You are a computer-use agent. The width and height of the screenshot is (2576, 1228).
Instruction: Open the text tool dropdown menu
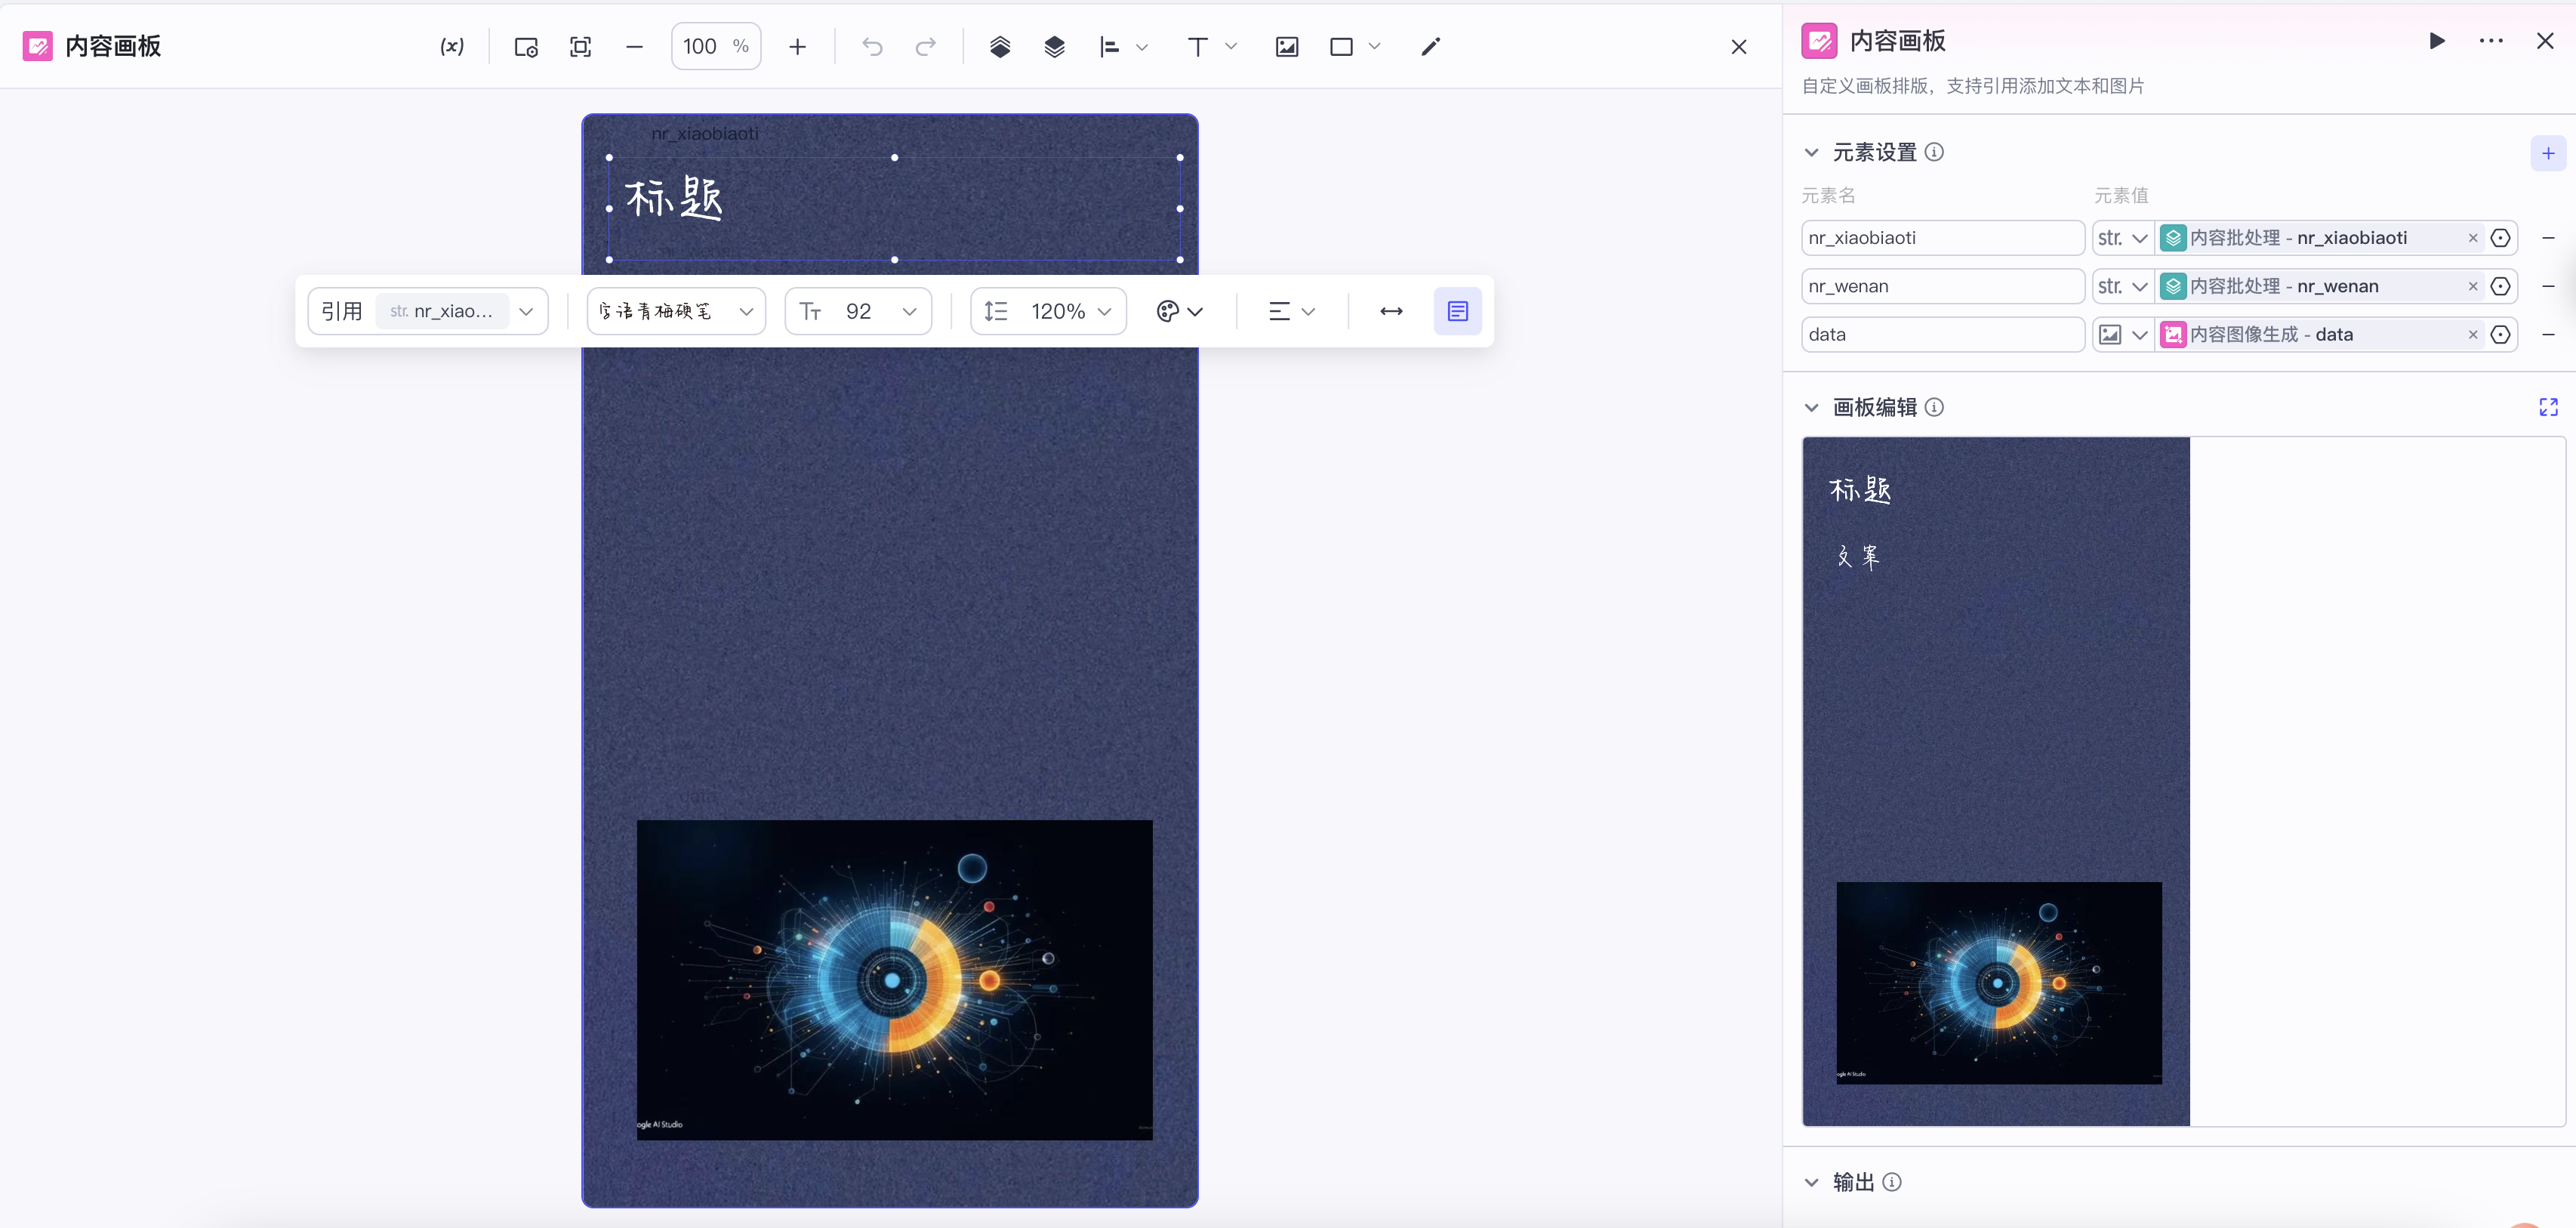click(x=1231, y=46)
